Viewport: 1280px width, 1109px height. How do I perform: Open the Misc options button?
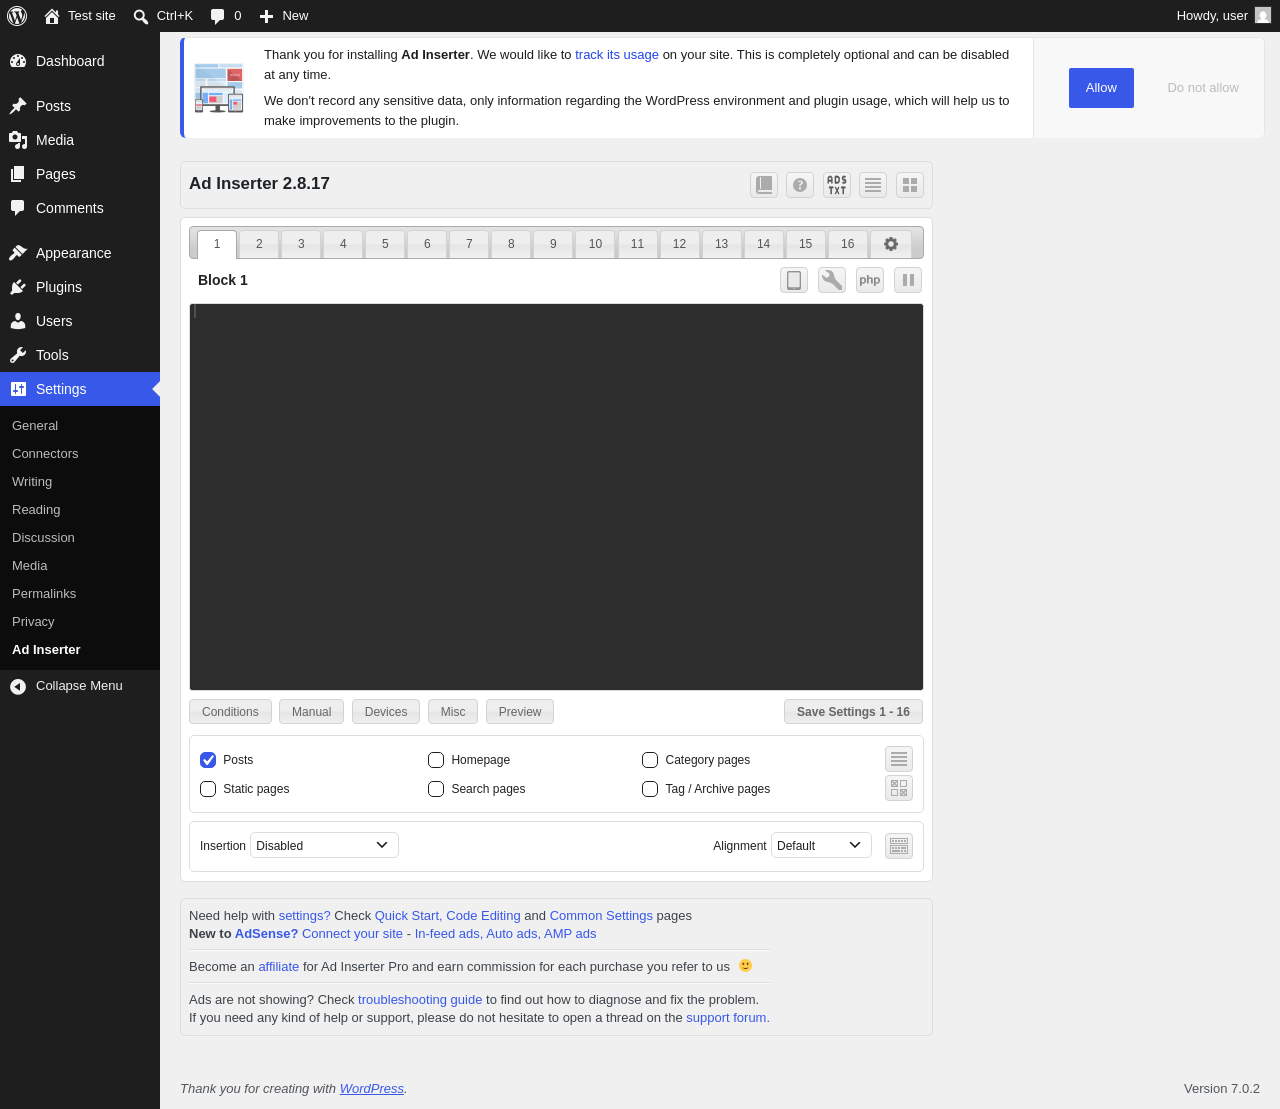[x=453, y=712]
